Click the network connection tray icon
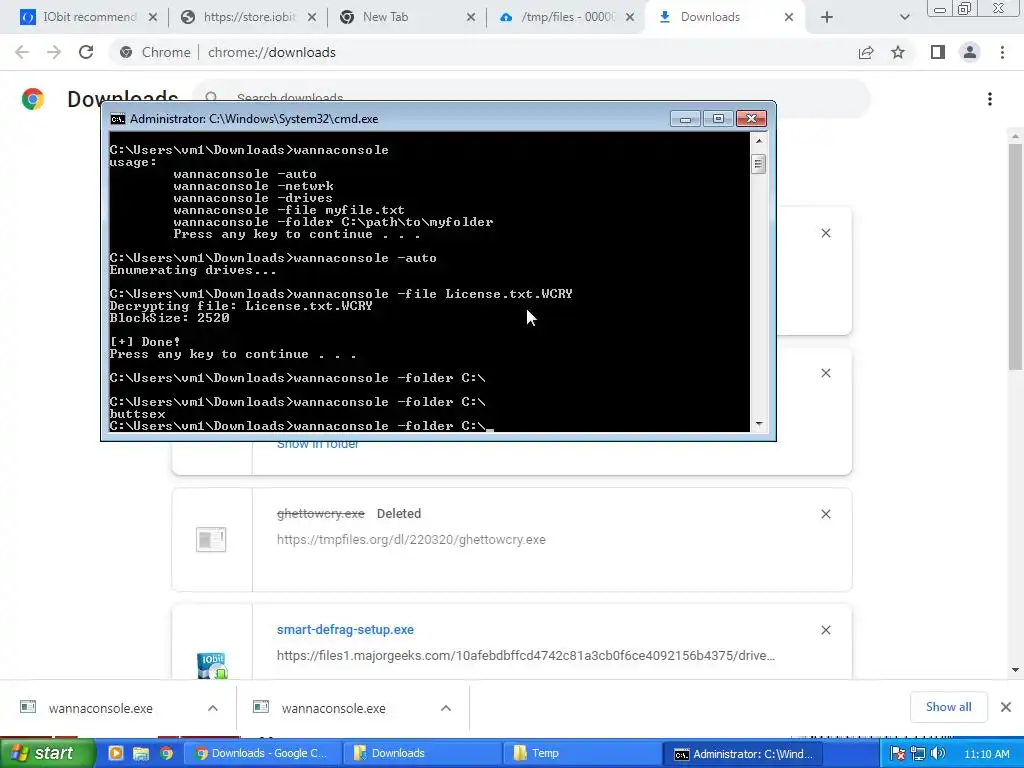The image size is (1024, 768). pos(918,754)
